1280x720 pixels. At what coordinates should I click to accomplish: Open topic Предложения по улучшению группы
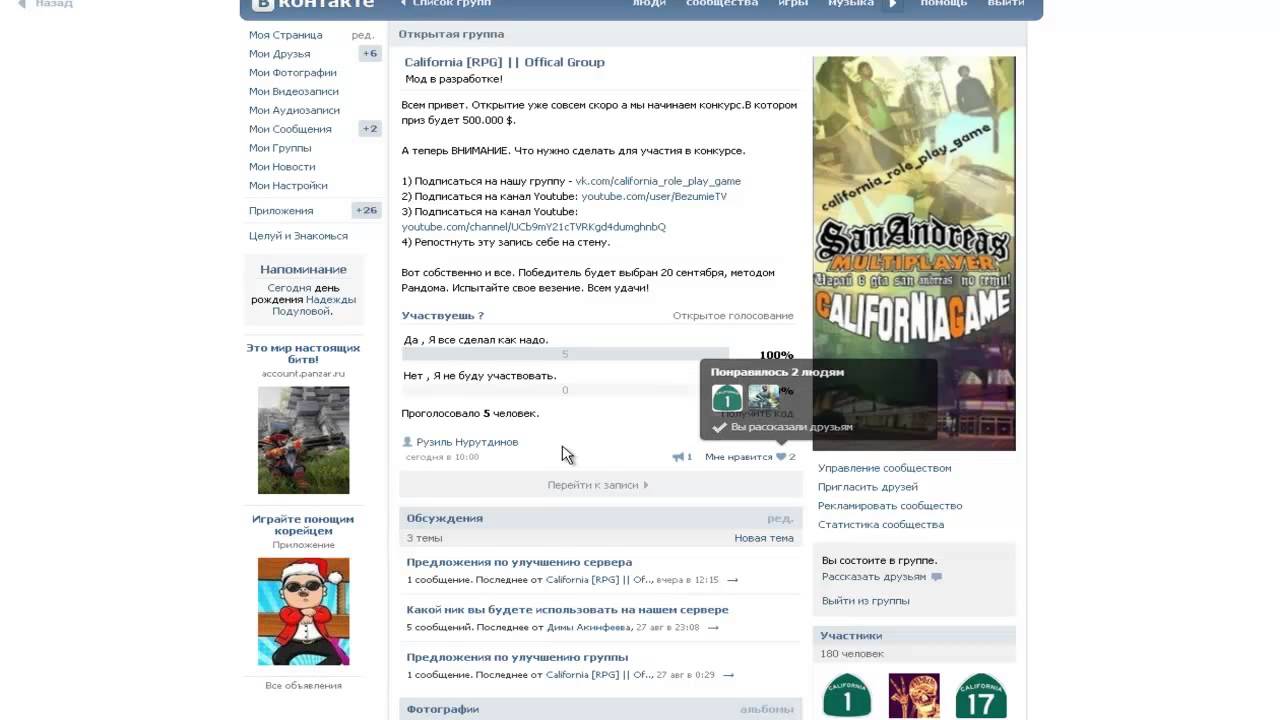pyautogui.click(x=517, y=657)
